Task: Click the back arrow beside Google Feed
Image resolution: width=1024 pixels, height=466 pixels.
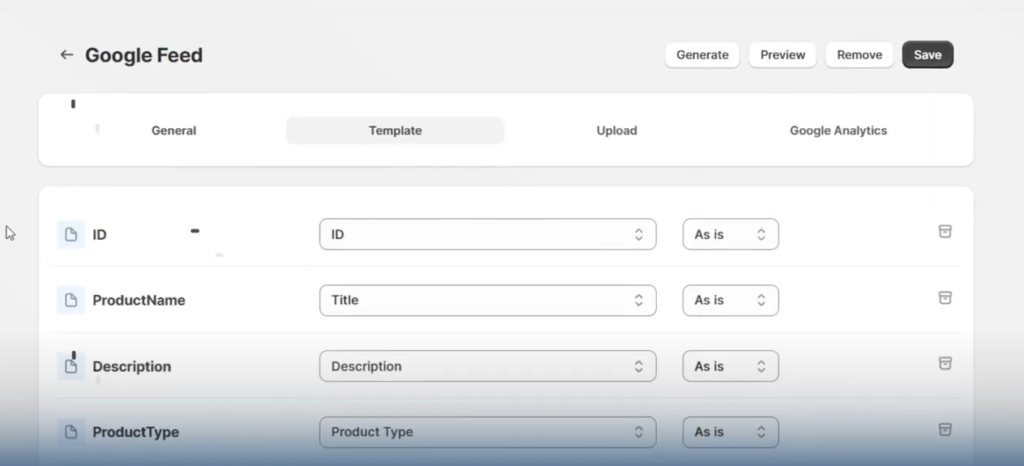Action: [66, 55]
